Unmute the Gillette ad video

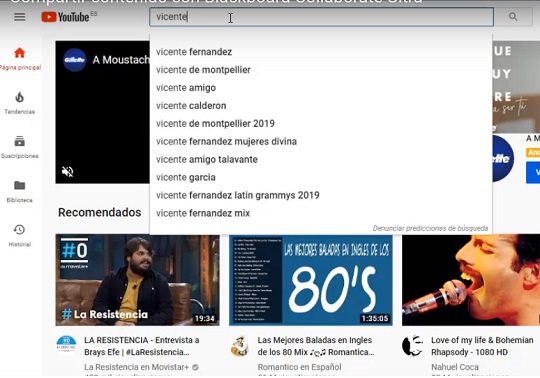[68, 171]
